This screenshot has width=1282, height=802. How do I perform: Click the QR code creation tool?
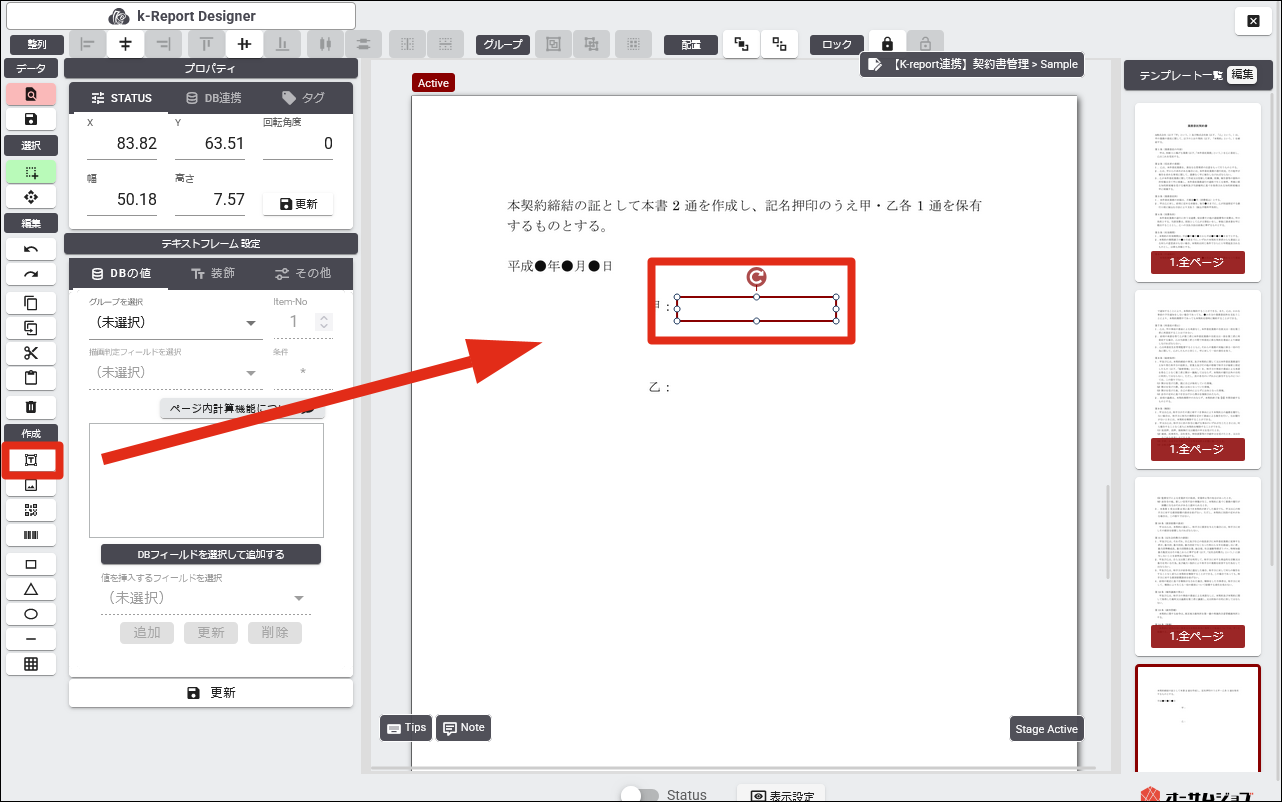[31, 510]
